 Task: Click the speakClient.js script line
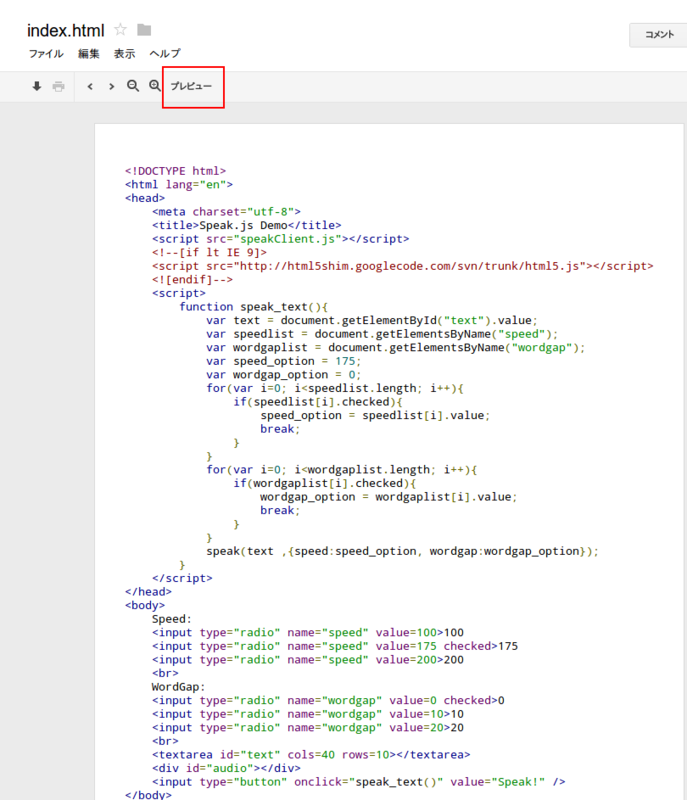[281, 239]
